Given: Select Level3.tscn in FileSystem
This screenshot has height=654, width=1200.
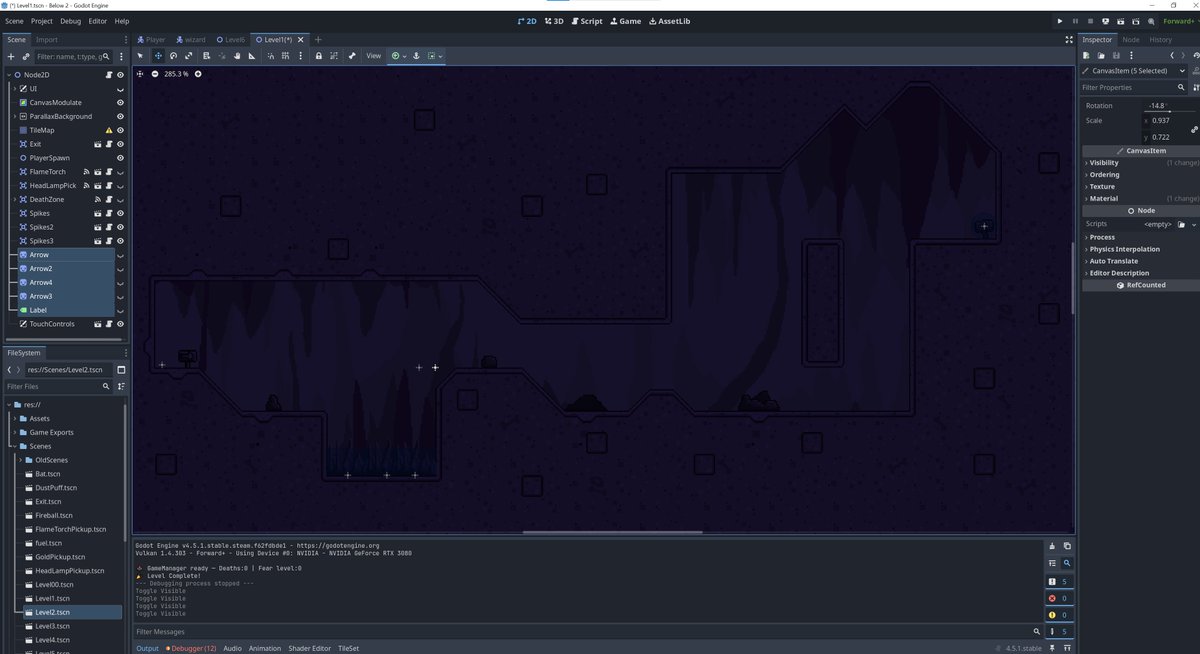Looking at the screenshot, I should (52, 626).
